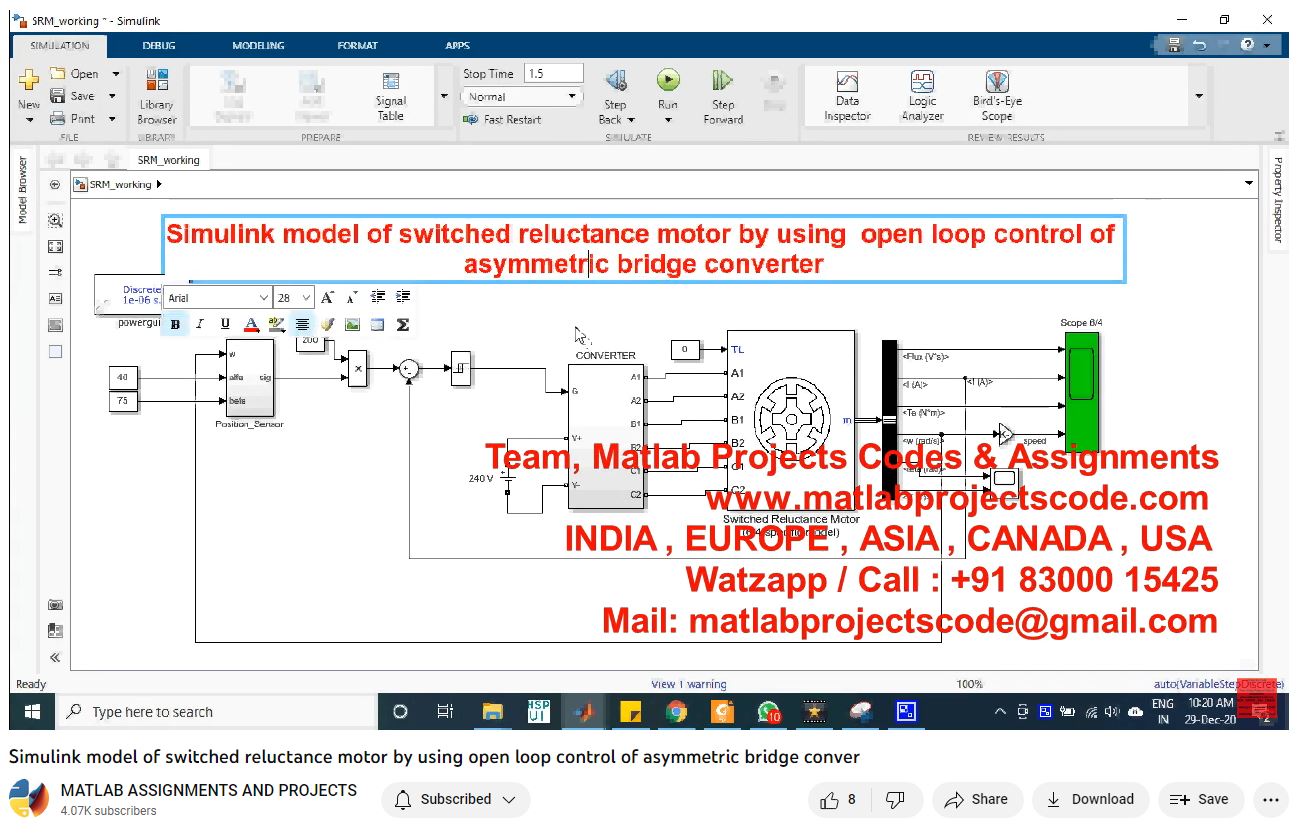The image size is (1298, 833).
Task: Open the font color picker
Action: pyautogui.click(x=251, y=324)
